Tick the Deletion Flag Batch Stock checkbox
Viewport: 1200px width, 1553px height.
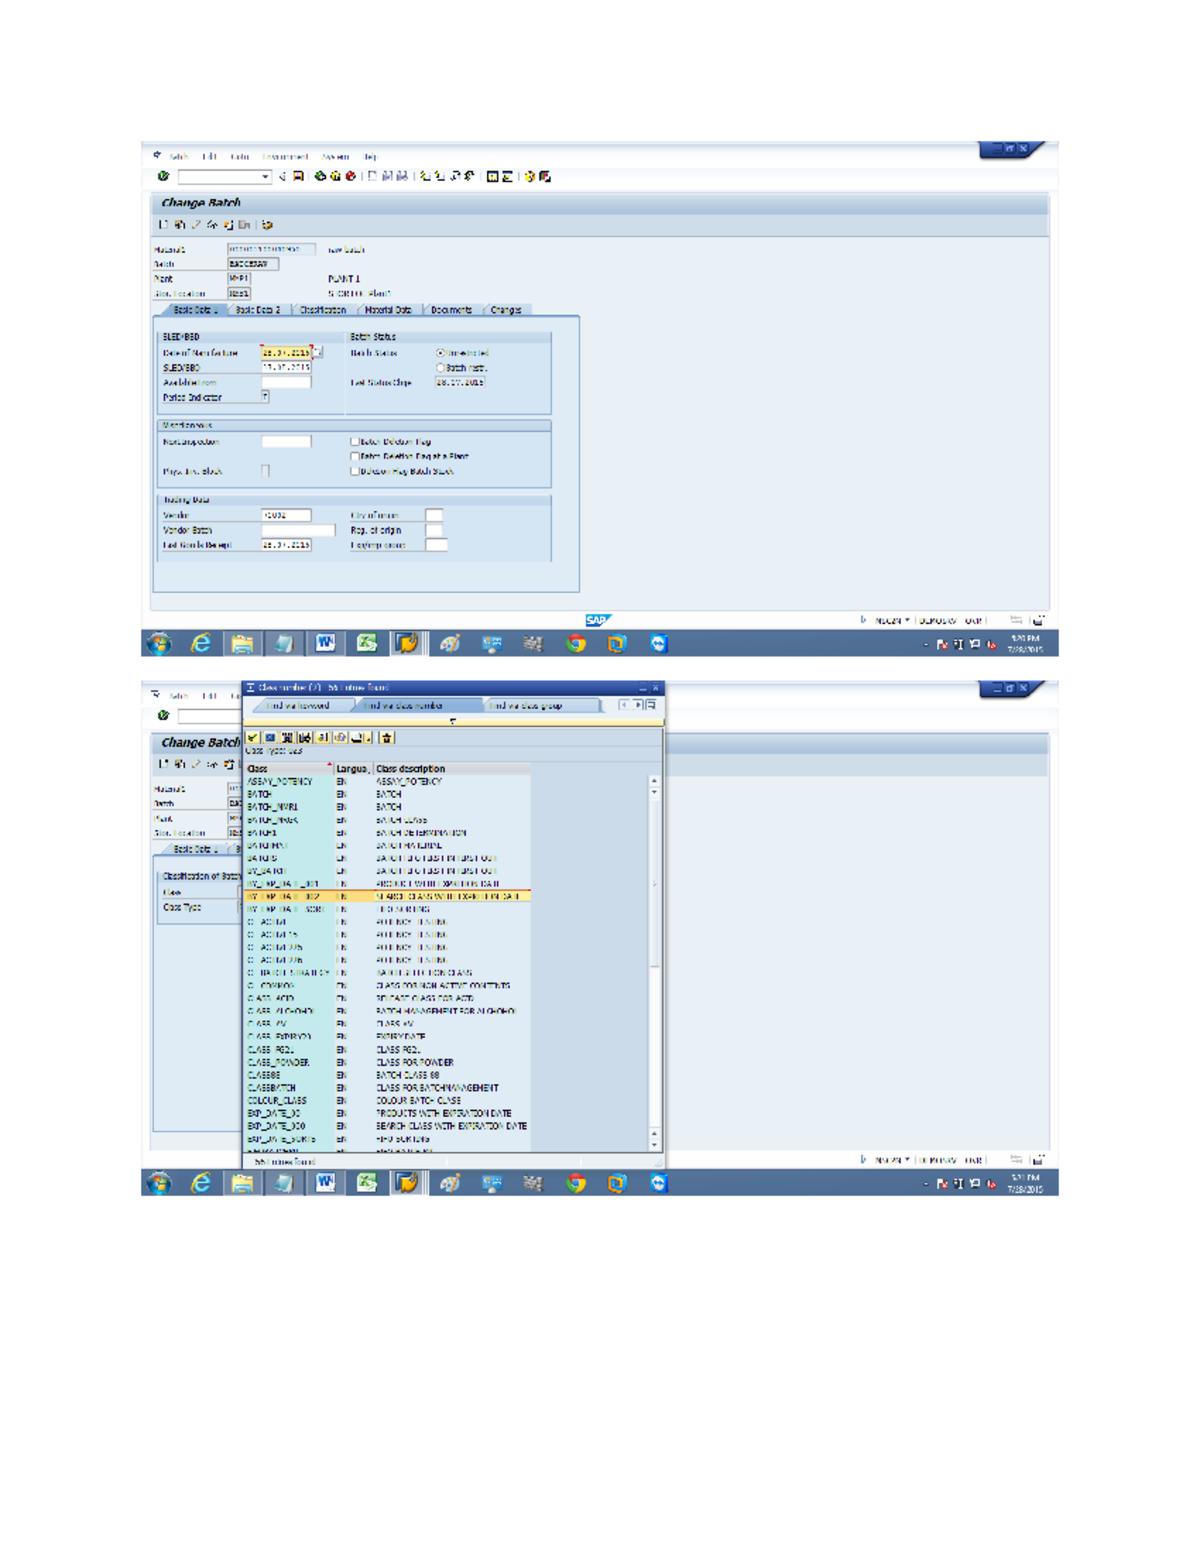(x=354, y=471)
